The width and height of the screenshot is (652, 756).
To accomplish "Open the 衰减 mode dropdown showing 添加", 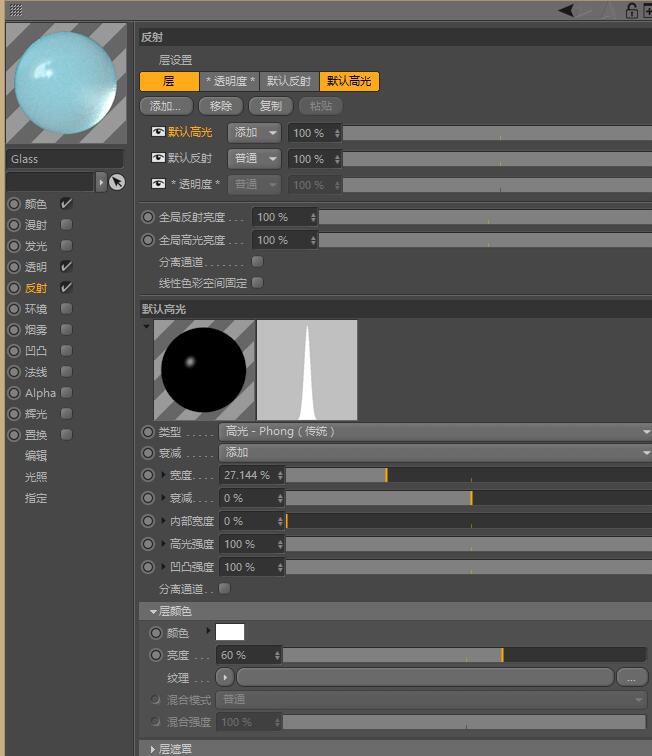I will (435, 453).
